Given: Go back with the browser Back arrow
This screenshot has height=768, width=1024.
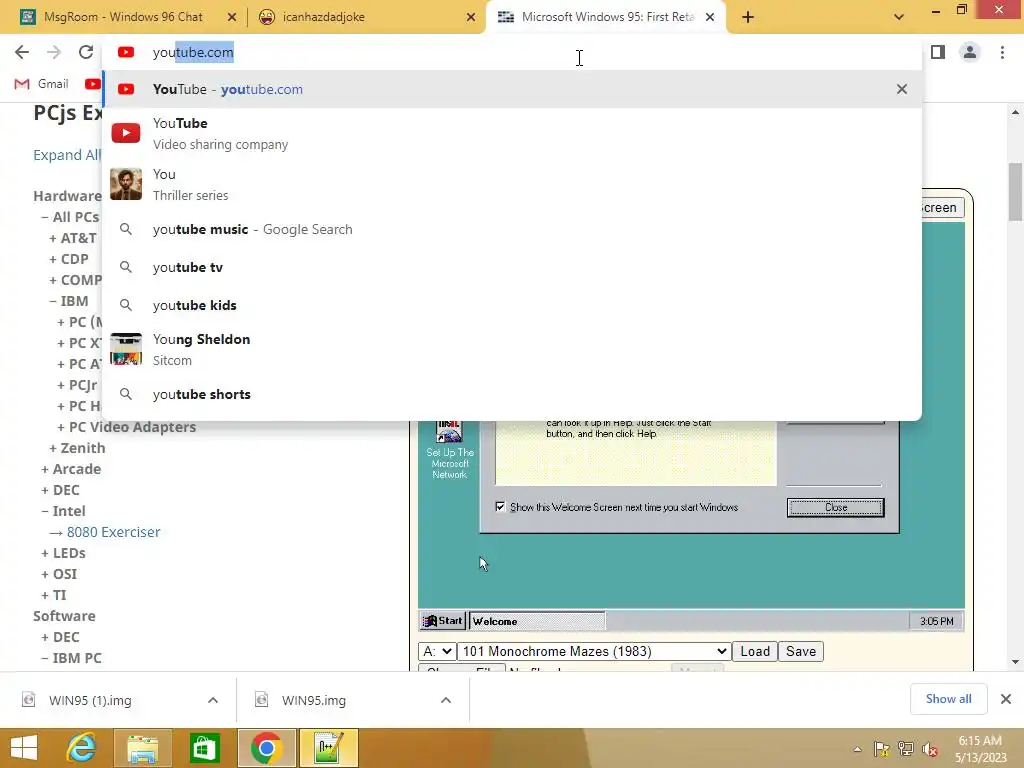Looking at the screenshot, I should click(x=22, y=52).
